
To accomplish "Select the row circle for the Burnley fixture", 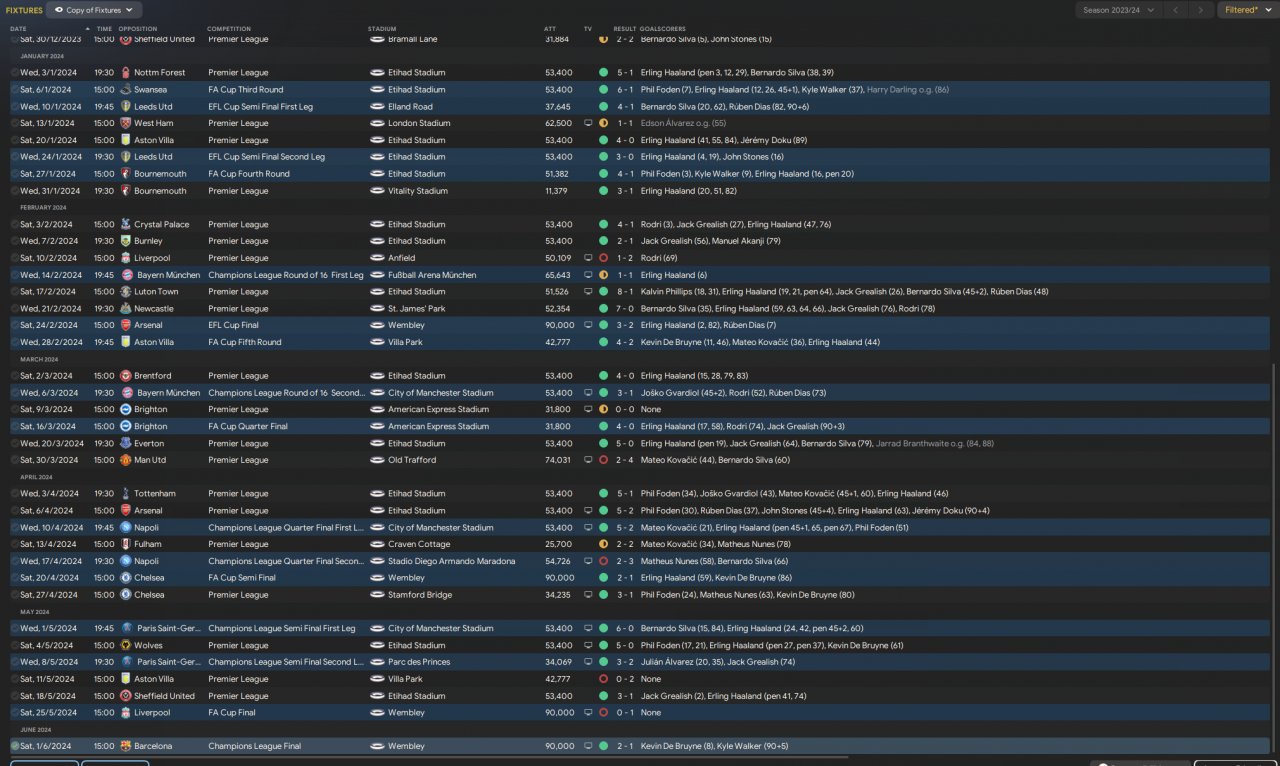I will [15, 241].
